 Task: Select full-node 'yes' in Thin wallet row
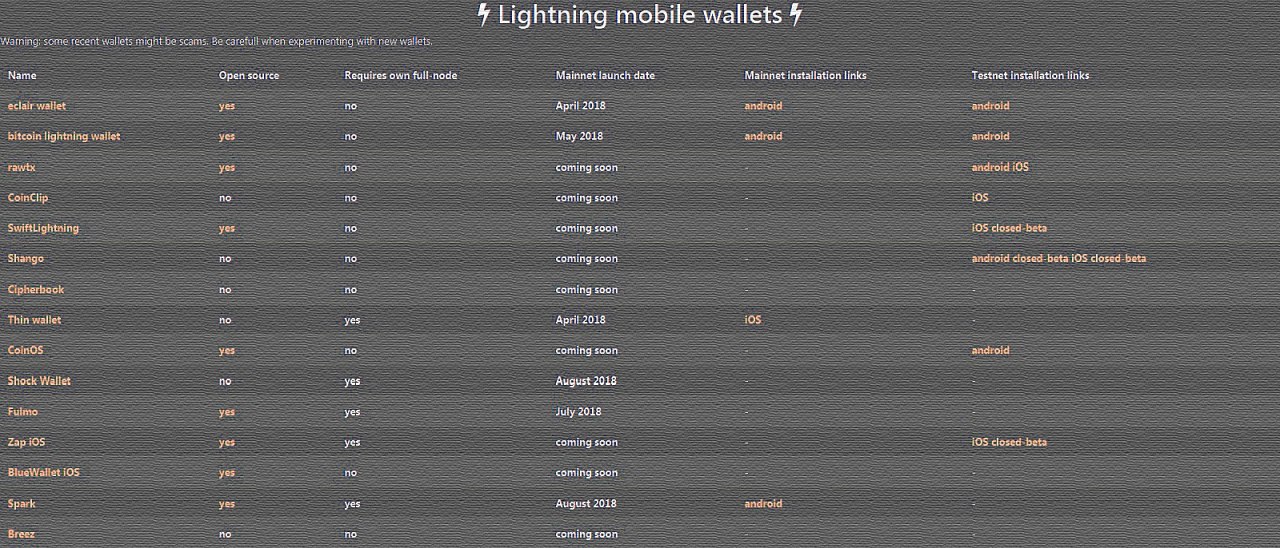[x=353, y=320]
